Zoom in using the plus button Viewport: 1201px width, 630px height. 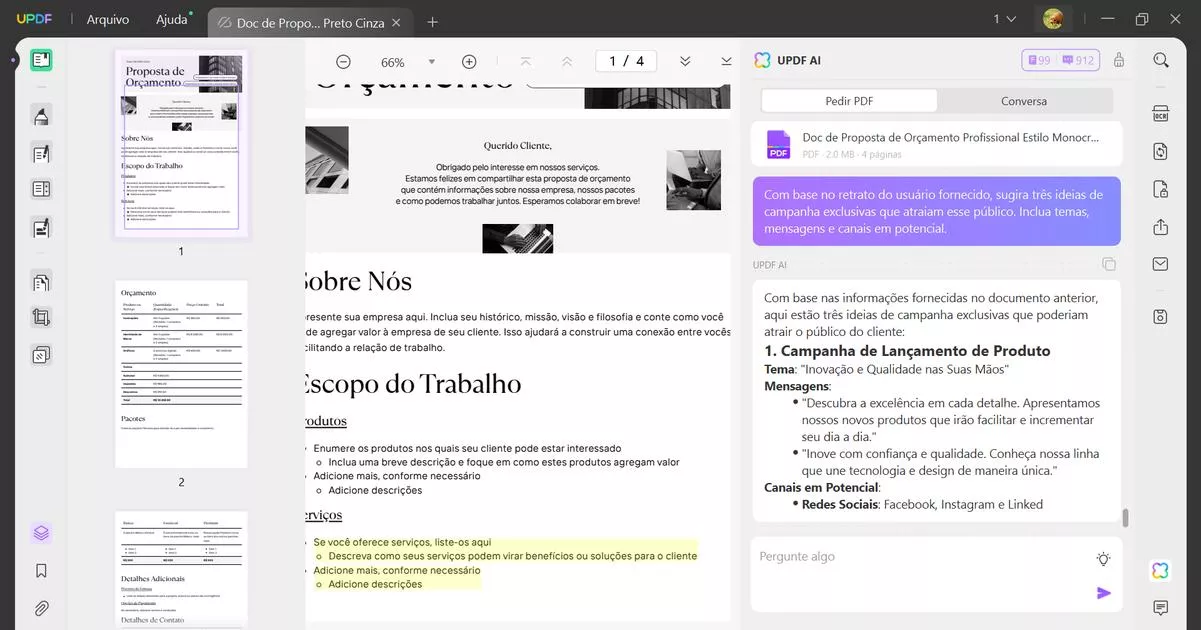tap(468, 61)
